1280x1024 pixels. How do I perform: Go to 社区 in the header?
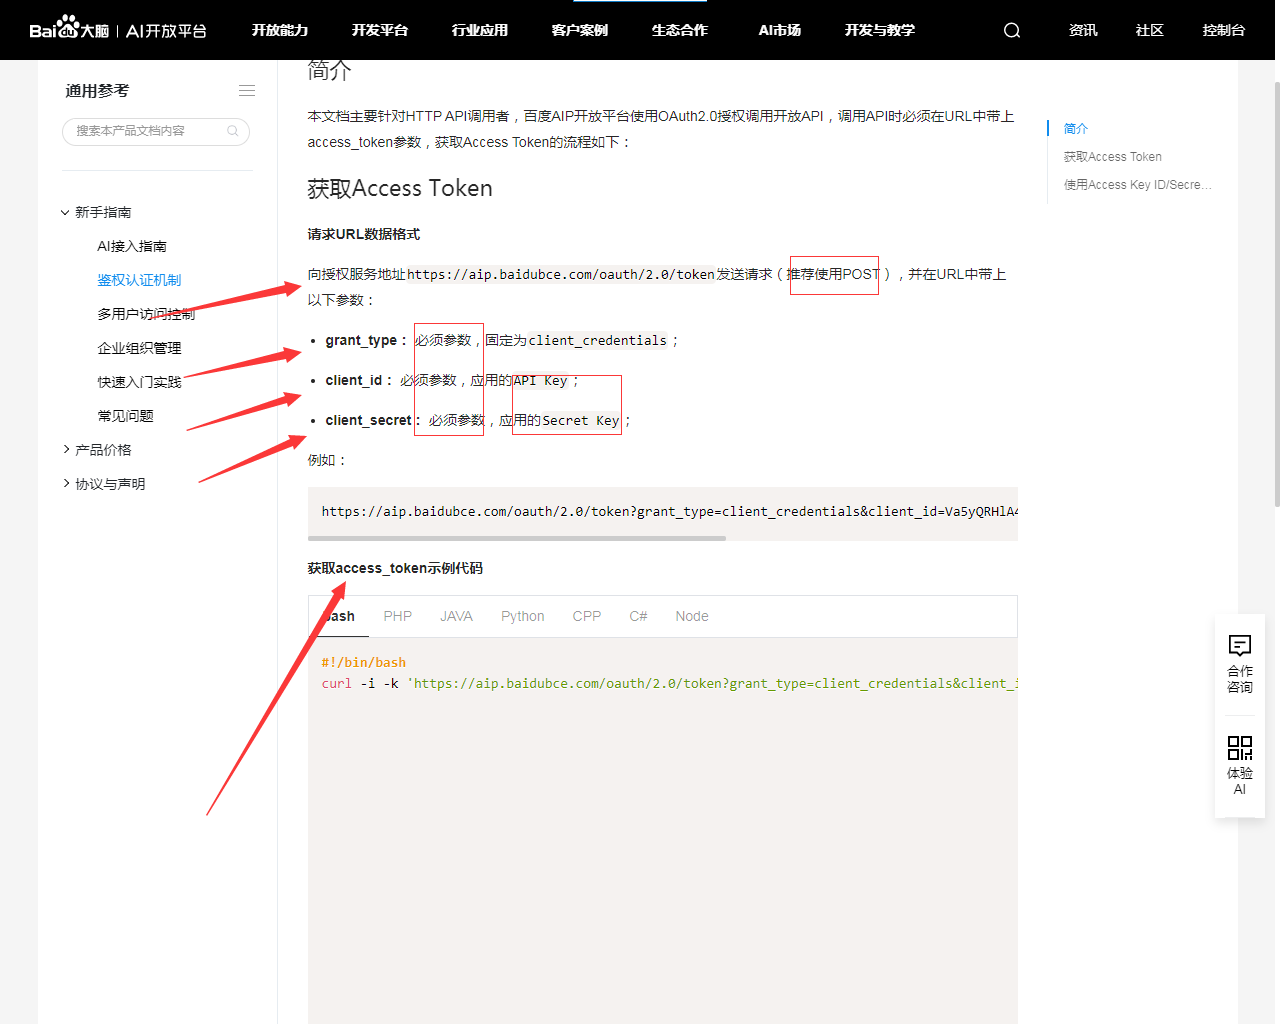click(x=1150, y=30)
